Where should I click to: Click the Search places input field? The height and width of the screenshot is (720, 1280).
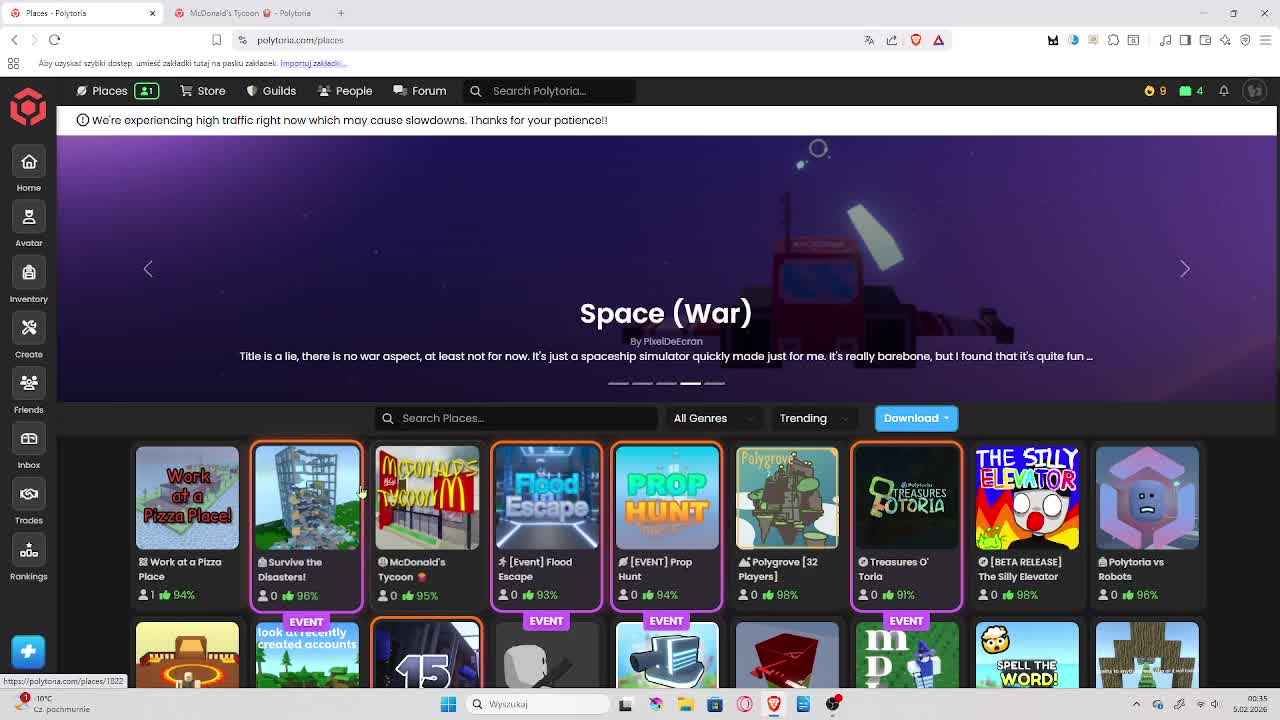click(520, 418)
